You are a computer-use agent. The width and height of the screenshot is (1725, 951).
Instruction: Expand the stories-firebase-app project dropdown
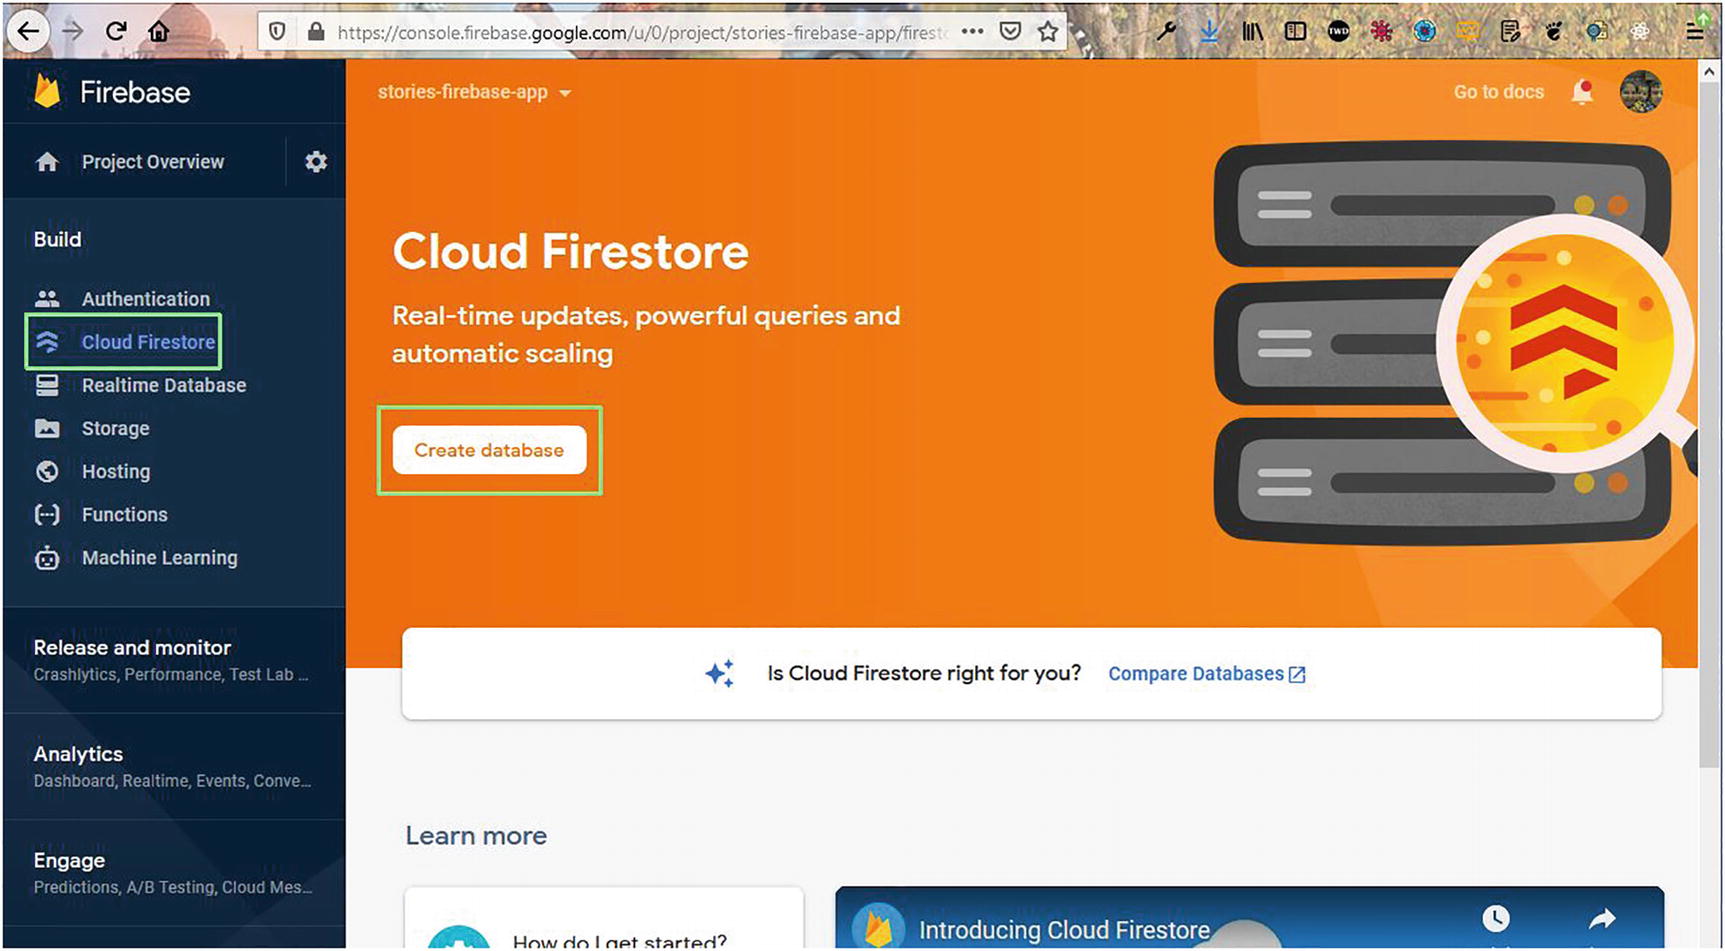474,92
